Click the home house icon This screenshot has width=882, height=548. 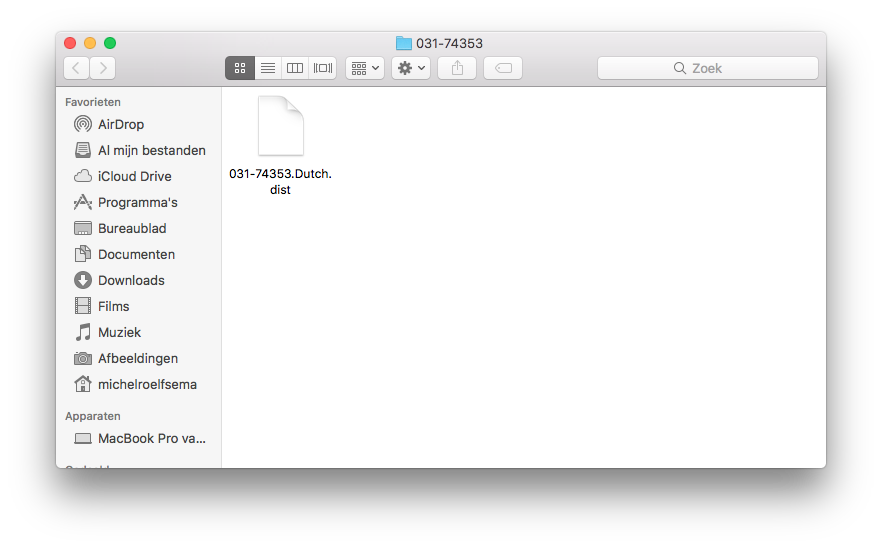coord(83,384)
